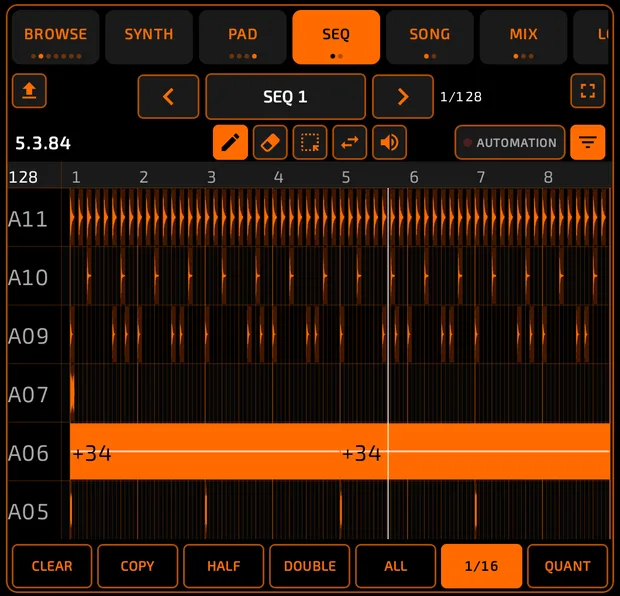Click bar 4 in the timeline ruler
Screen dimensions: 620x596
point(279,177)
